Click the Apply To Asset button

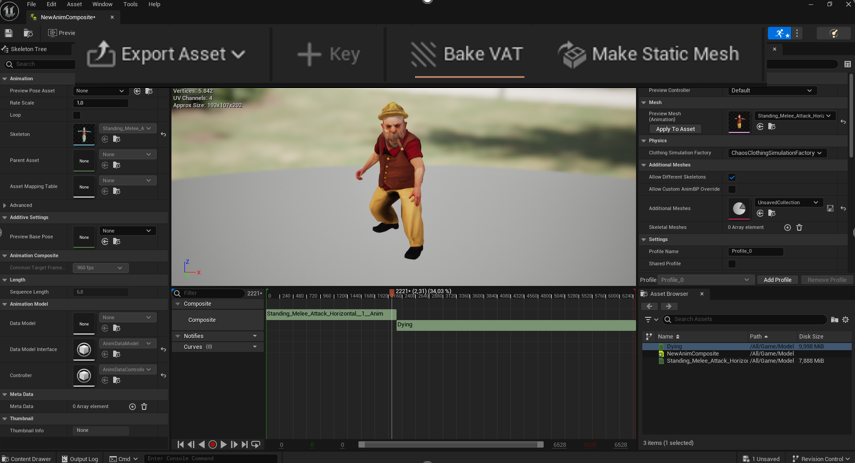pos(675,129)
